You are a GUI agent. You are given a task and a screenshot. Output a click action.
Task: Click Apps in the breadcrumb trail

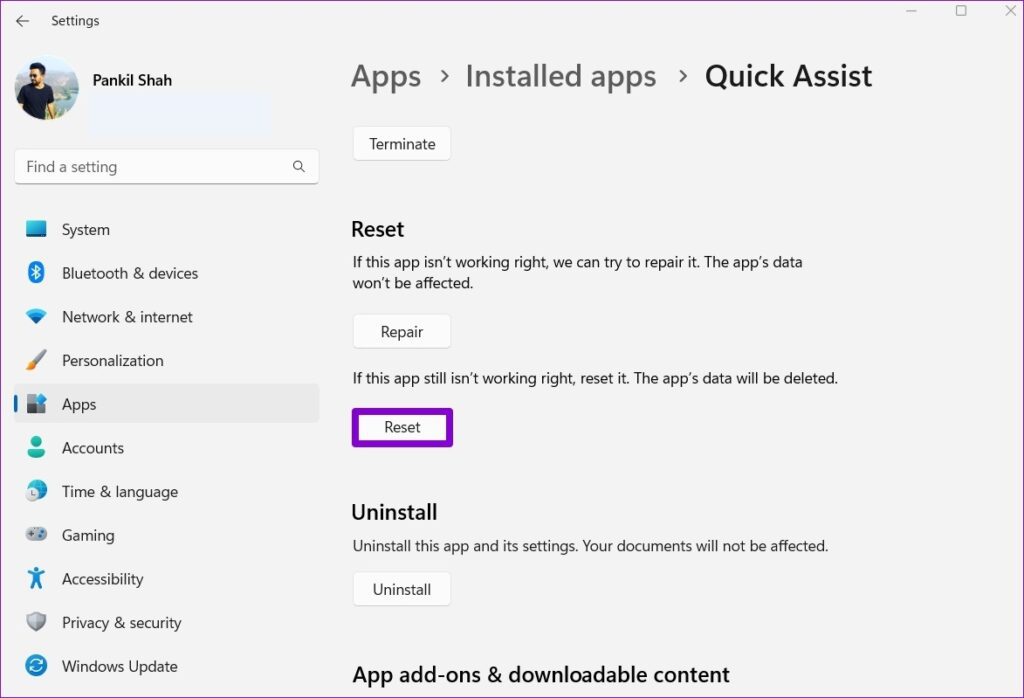(386, 76)
